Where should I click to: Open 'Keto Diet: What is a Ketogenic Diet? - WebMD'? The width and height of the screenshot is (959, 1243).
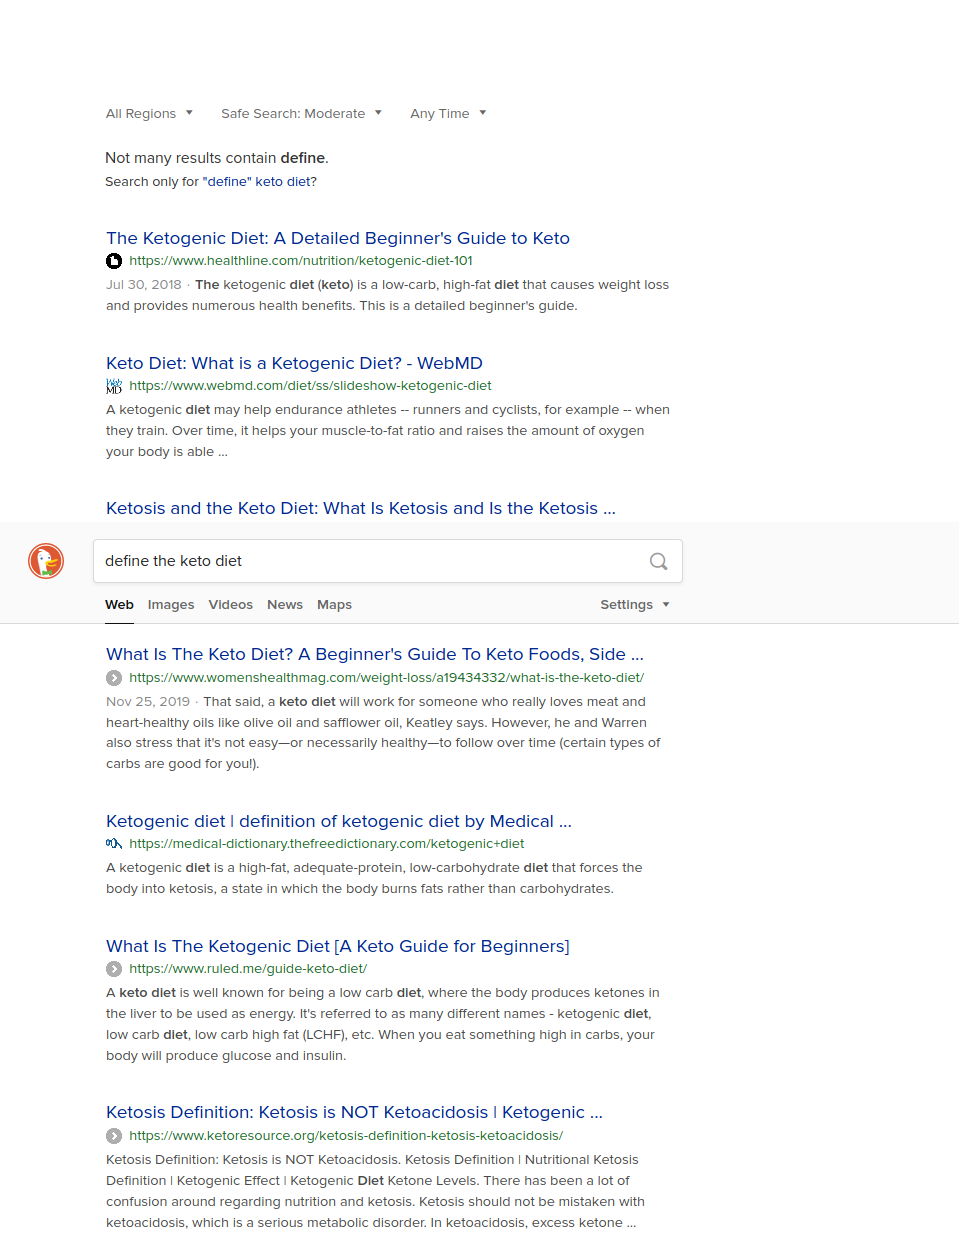[x=294, y=363]
